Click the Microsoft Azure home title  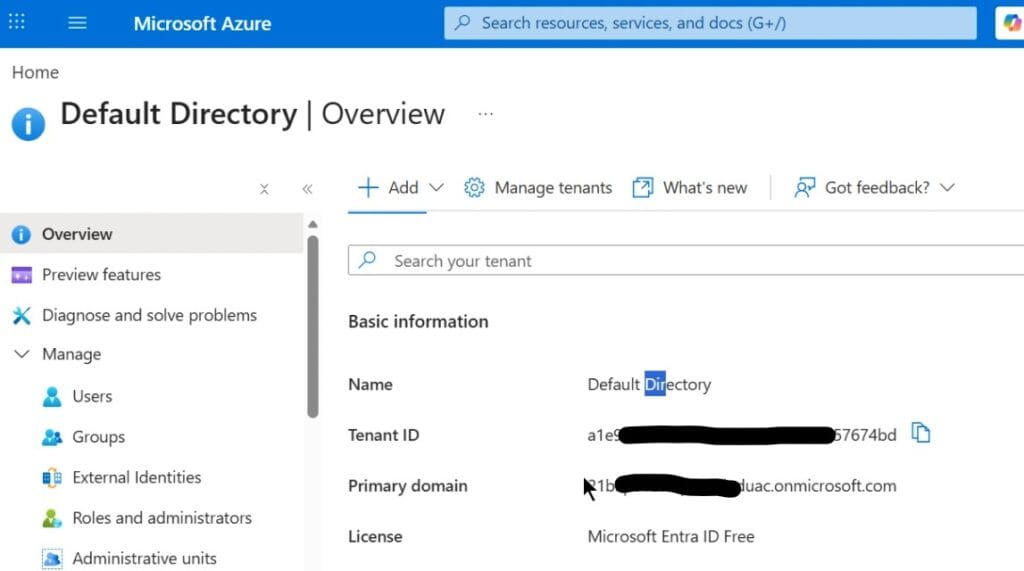tap(202, 24)
